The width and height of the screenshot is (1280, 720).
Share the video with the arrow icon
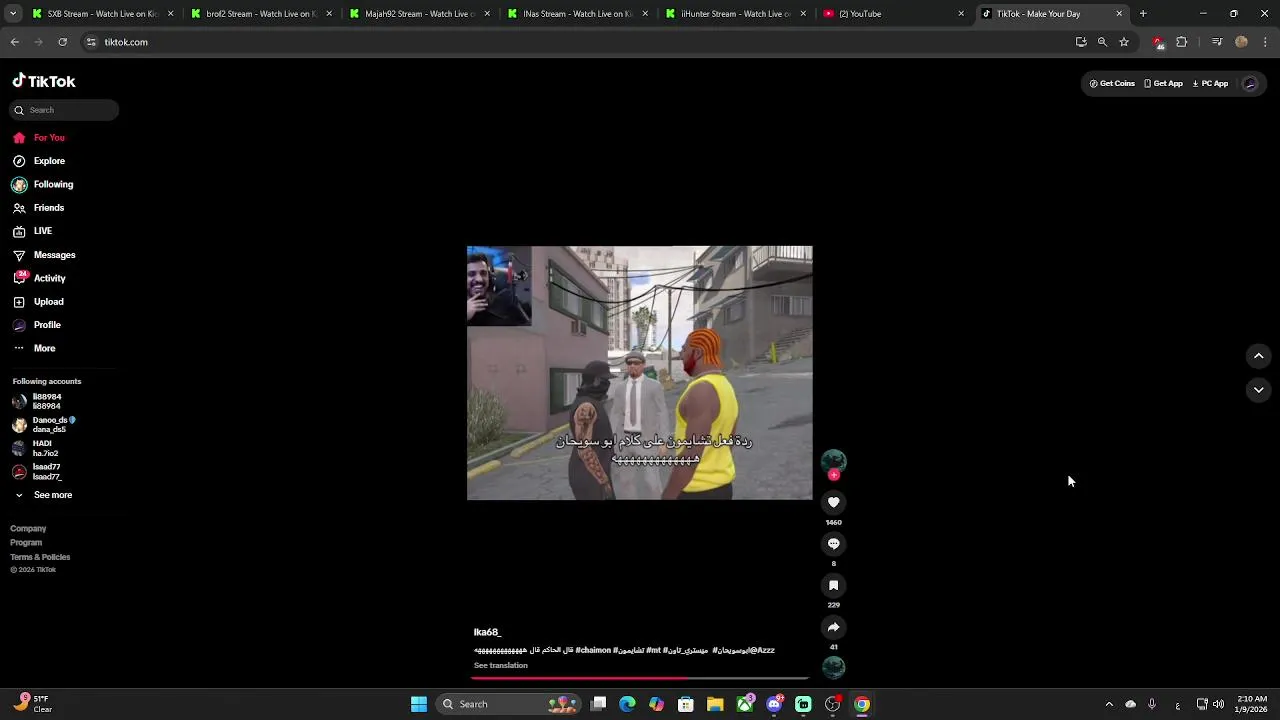833,627
